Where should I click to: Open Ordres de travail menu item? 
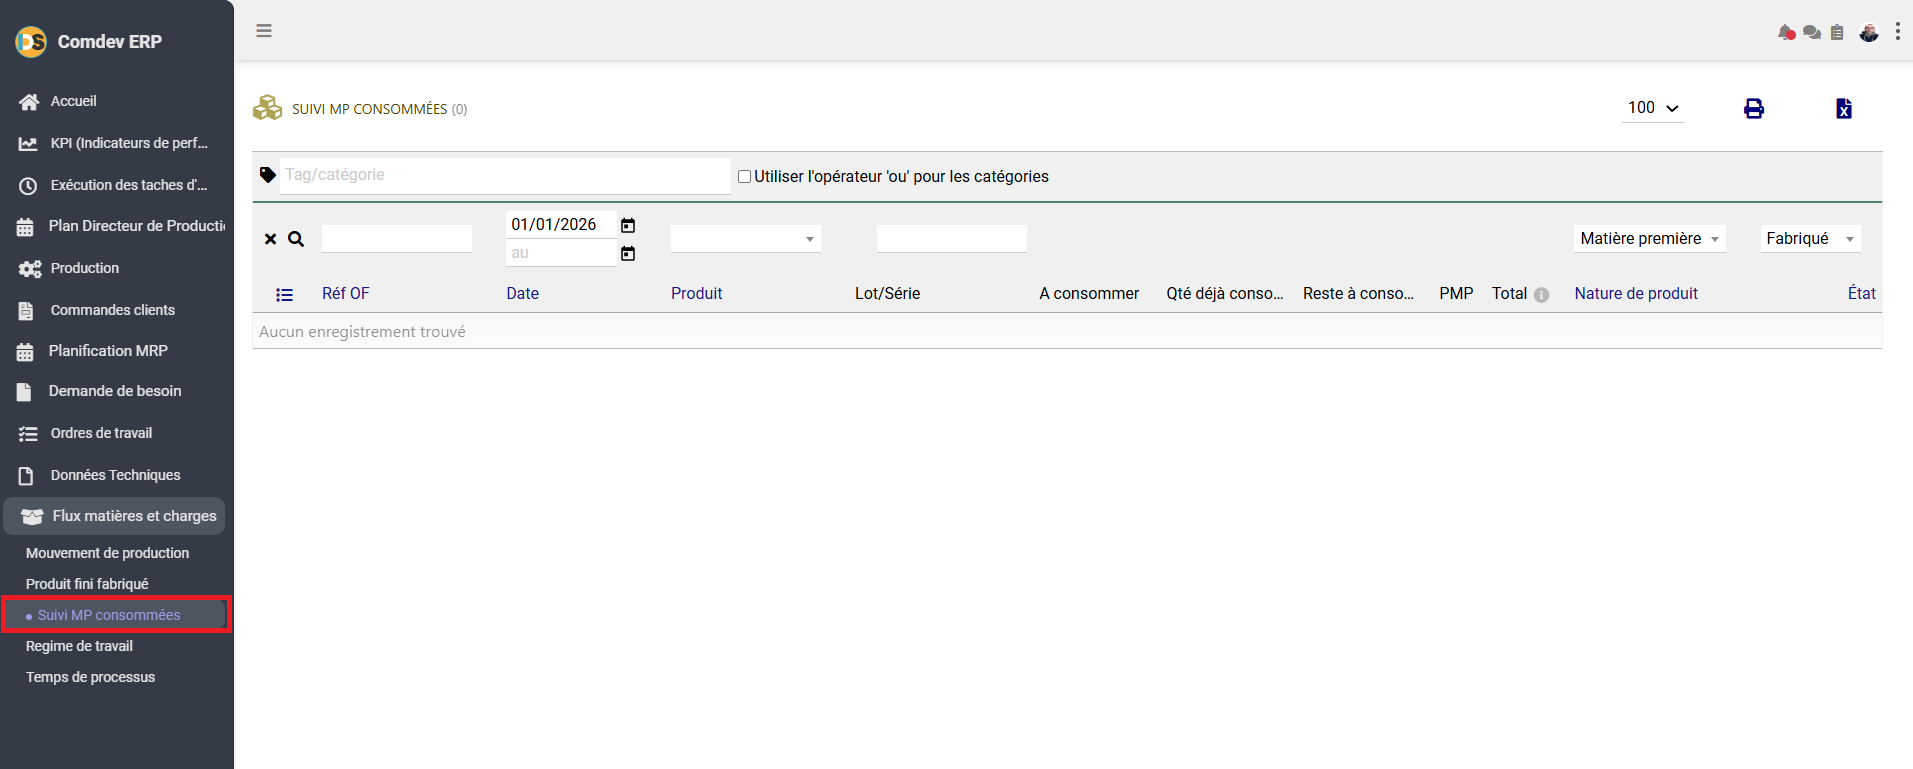(x=101, y=433)
